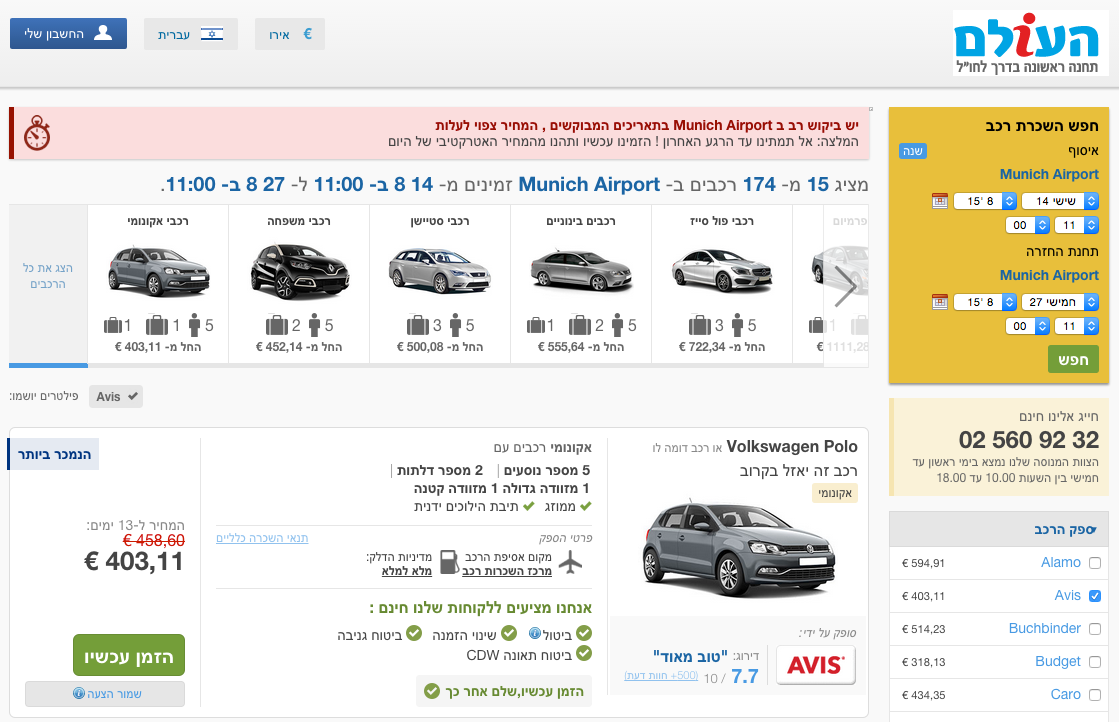Click the green חפש search button
Screen dimensions: 1119x722
(1073, 359)
